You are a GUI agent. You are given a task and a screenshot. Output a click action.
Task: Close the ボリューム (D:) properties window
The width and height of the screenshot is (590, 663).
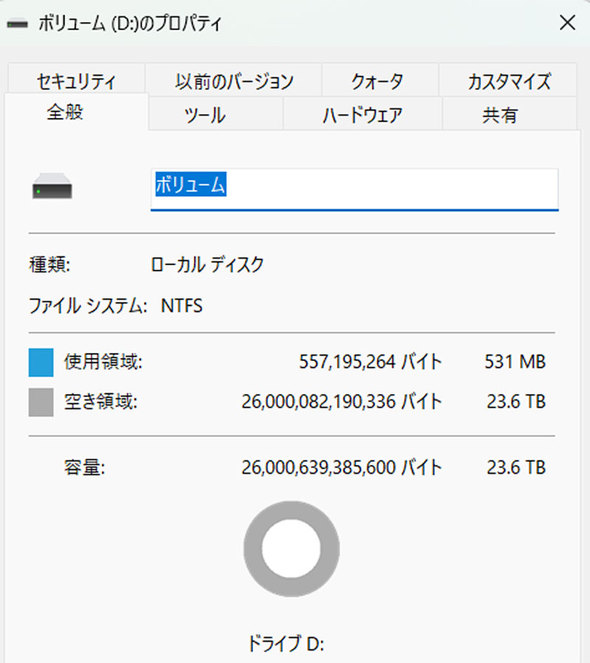click(567, 23)
